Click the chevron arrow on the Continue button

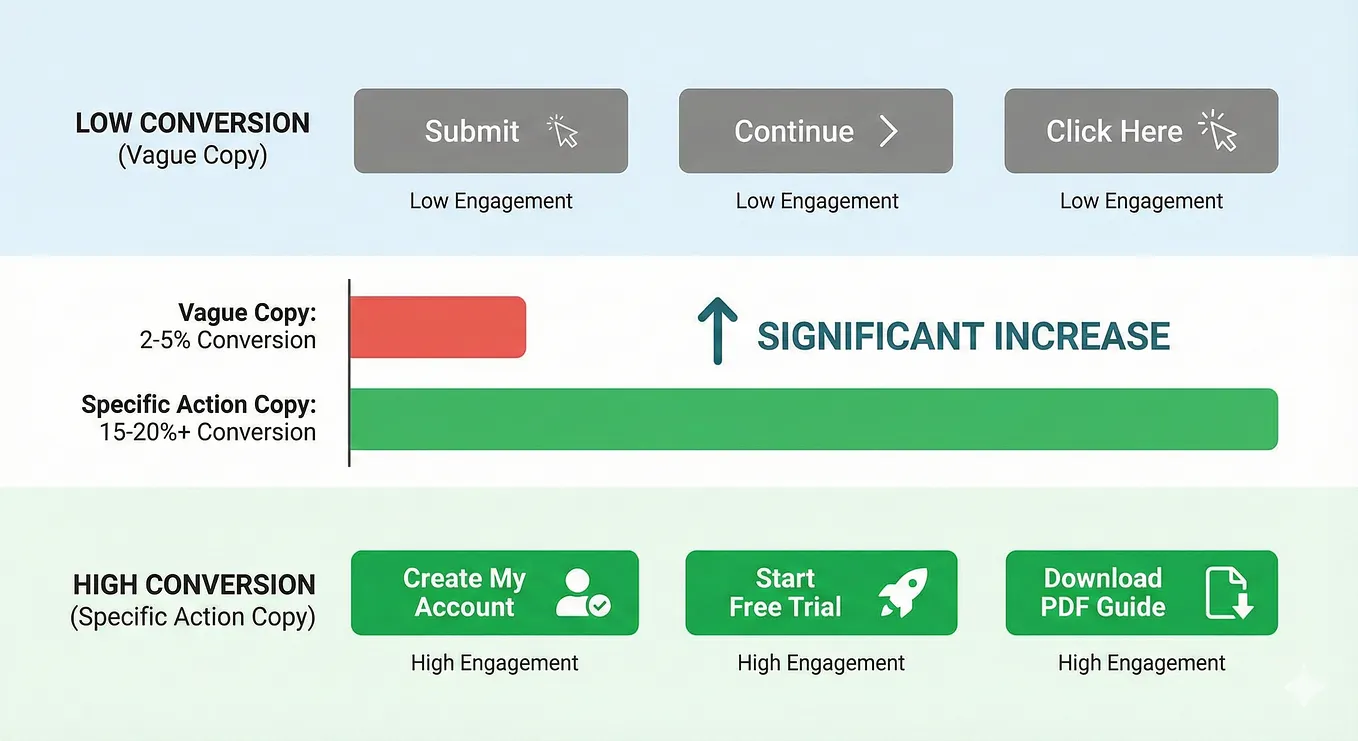click(x=888, y=131)
